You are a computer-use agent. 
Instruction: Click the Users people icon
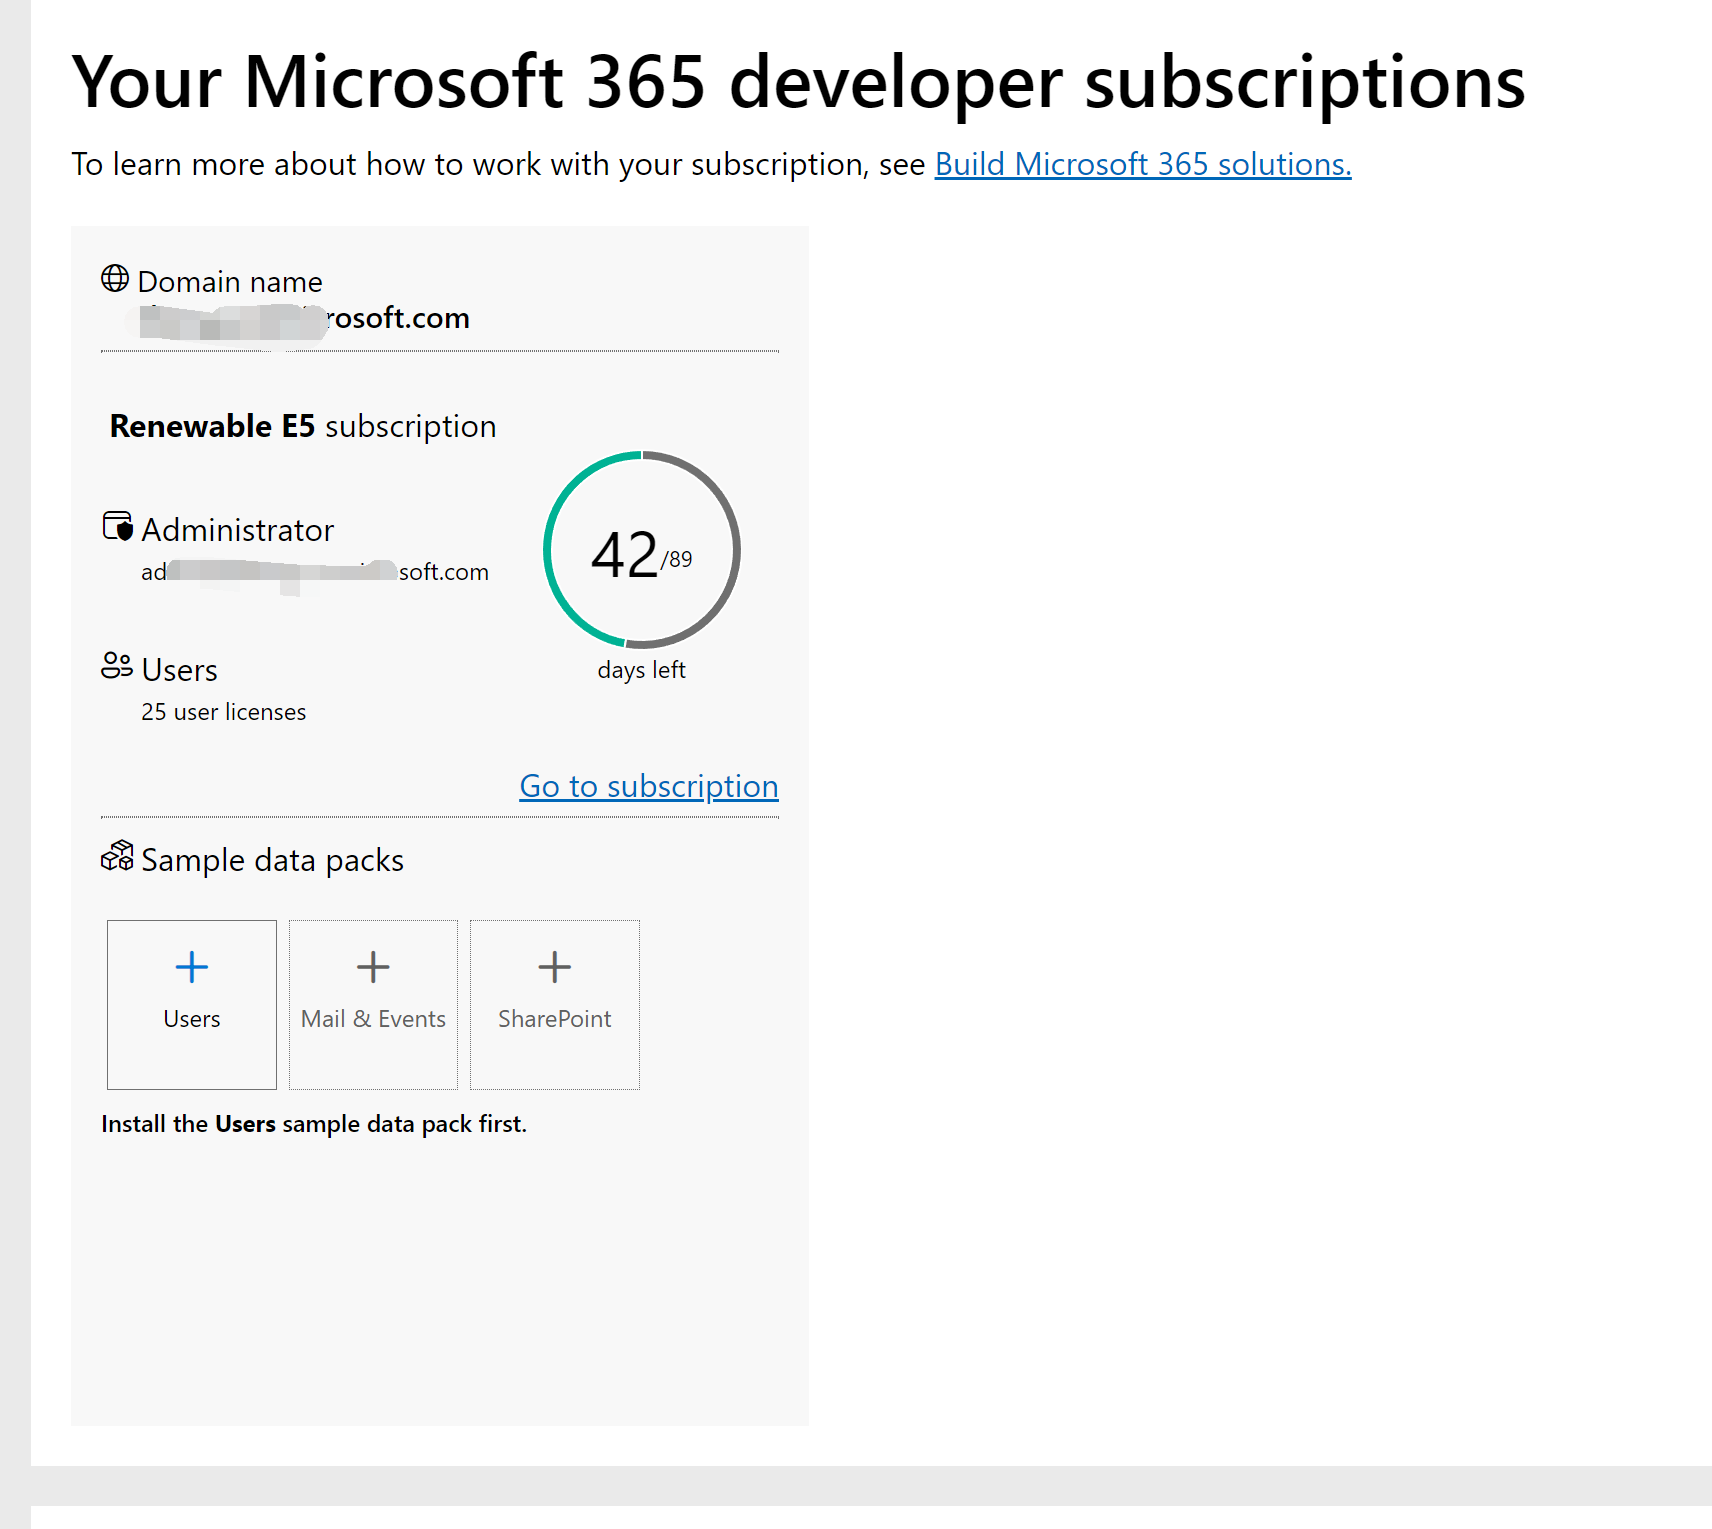coord(117,666)
